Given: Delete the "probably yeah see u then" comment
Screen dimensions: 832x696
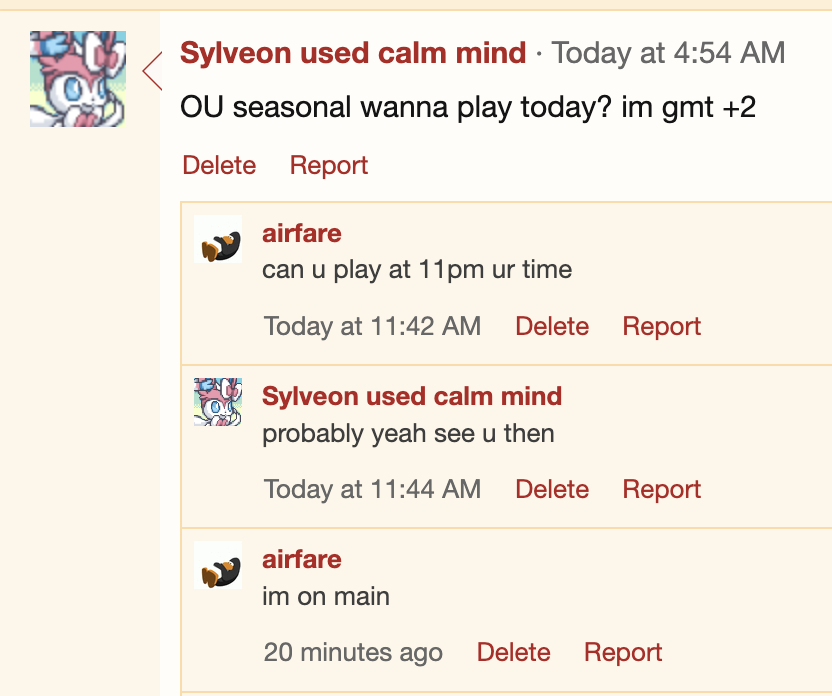Looking at the screenshot, I should (552, 489).
